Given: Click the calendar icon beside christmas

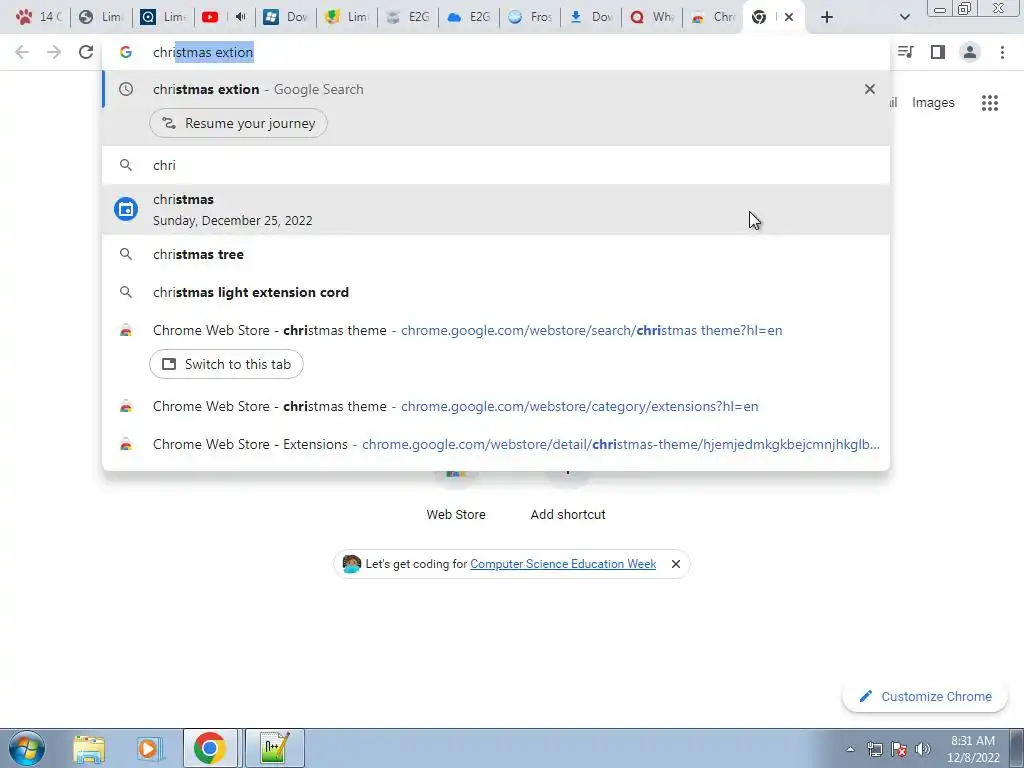Looking at the screenshot, I should coord(126,209).
